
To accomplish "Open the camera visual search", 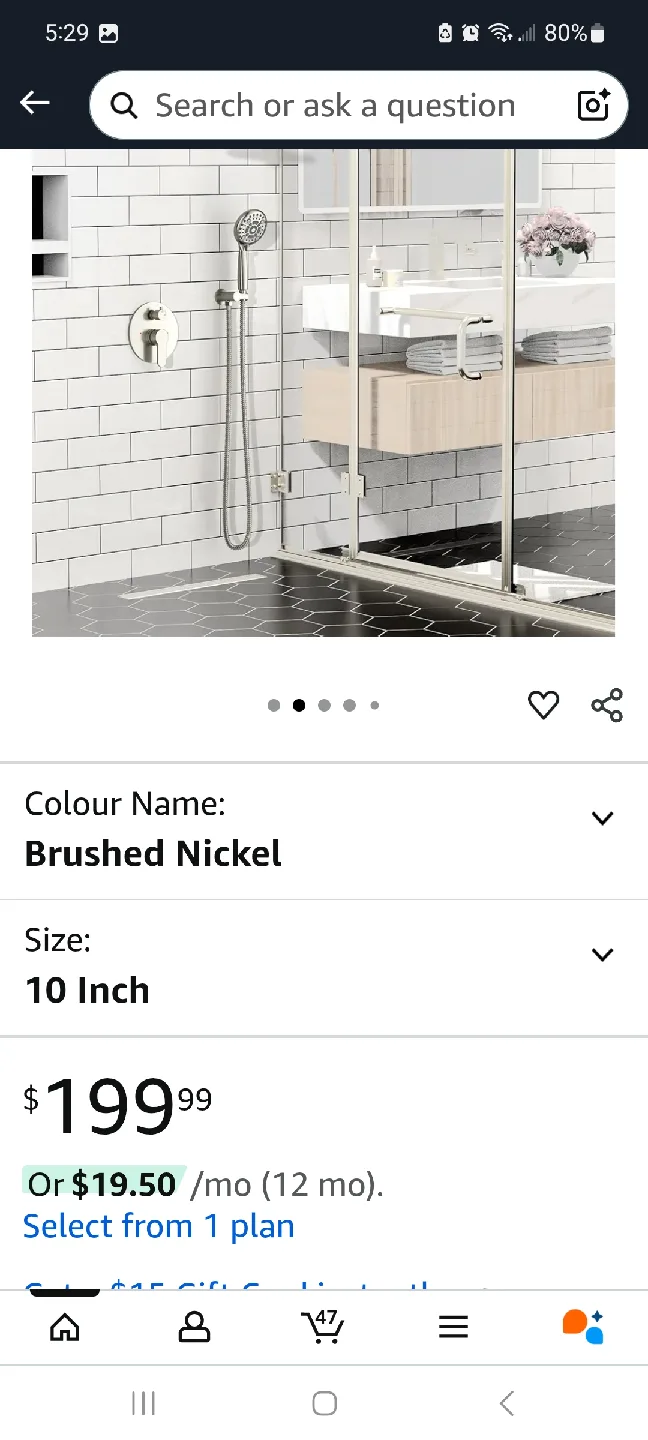I will click(592, 105).
